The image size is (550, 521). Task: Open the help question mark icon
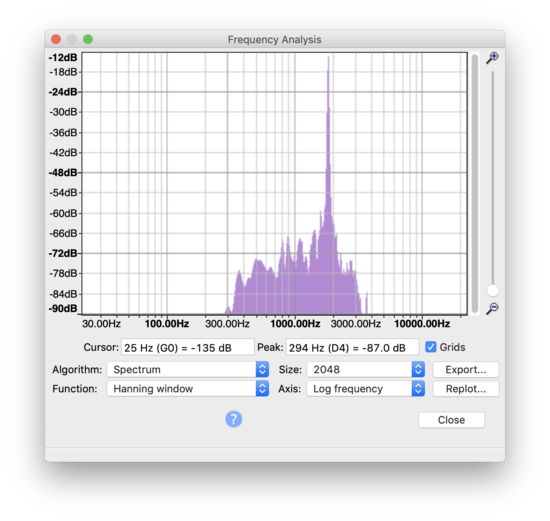pos(234,419)
